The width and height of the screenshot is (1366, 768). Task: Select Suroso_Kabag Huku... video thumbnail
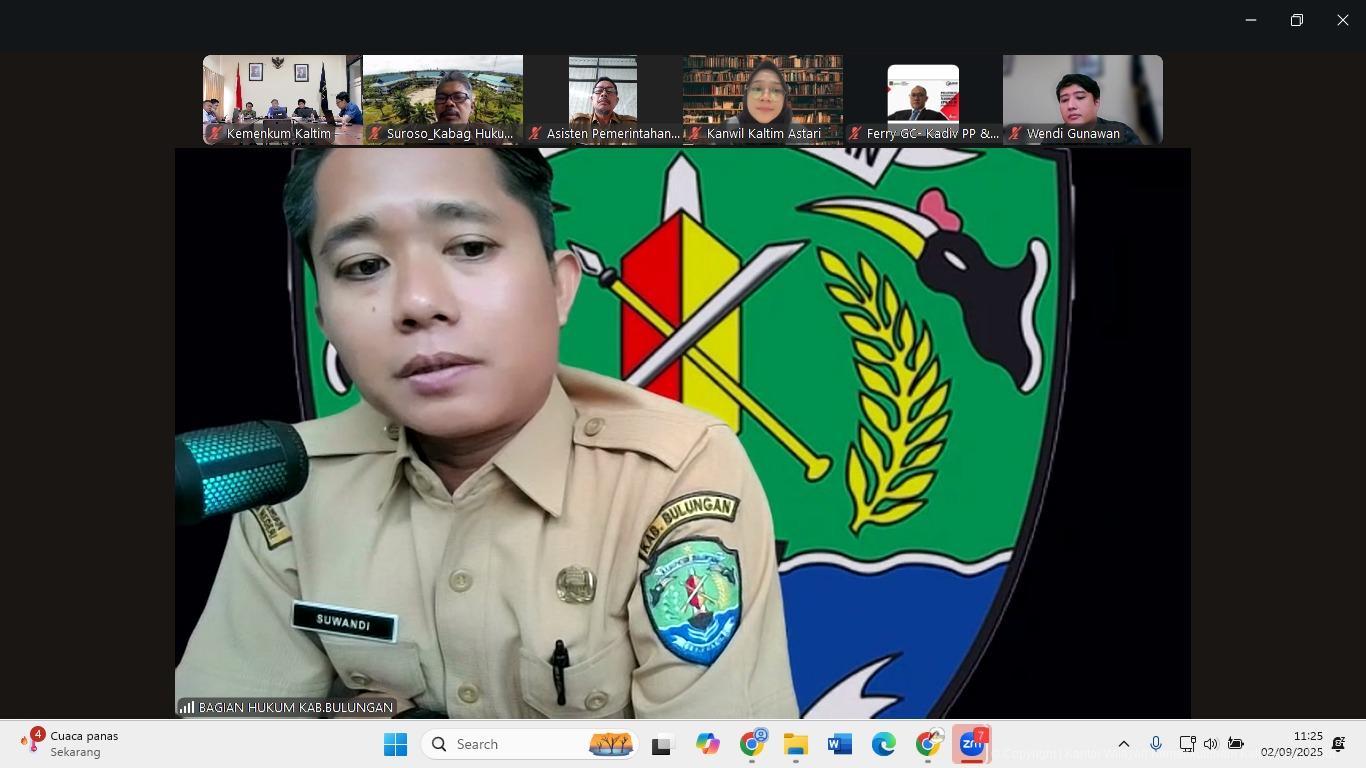point(443,100)
